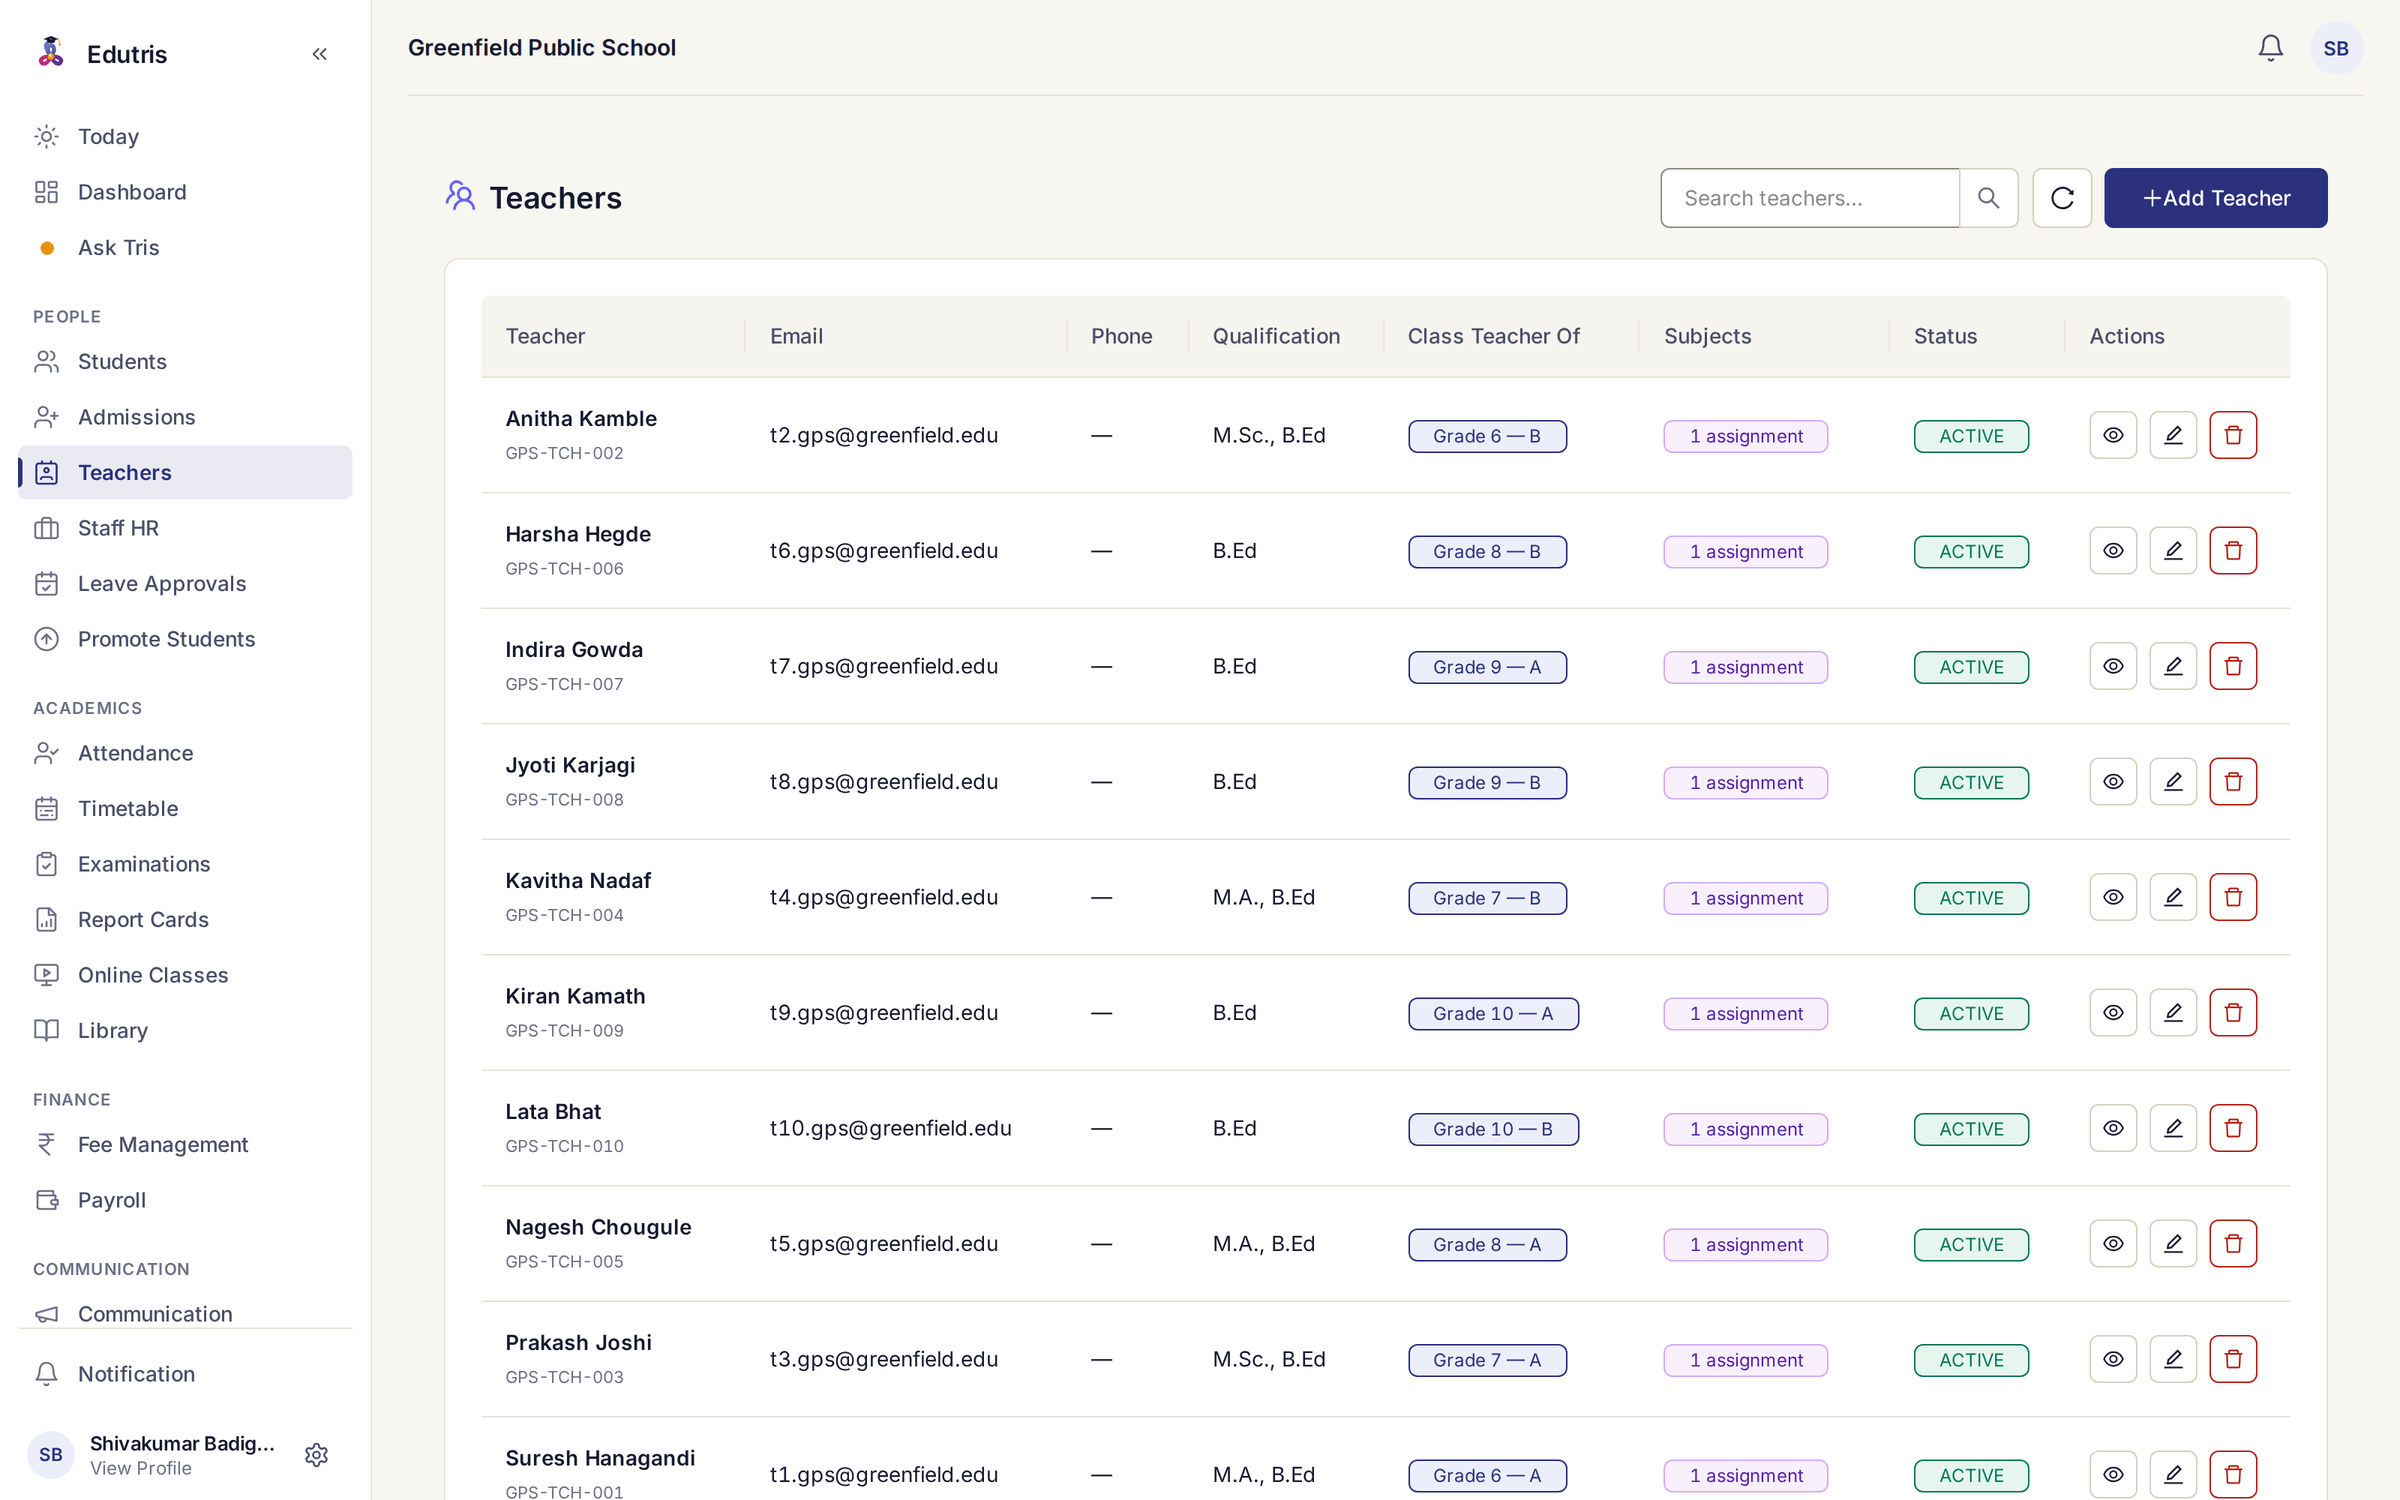This screenshot has height=1500, width=2400.
Task: Edit Harsha Hegde's record
Action: [x=2172, y=551]
